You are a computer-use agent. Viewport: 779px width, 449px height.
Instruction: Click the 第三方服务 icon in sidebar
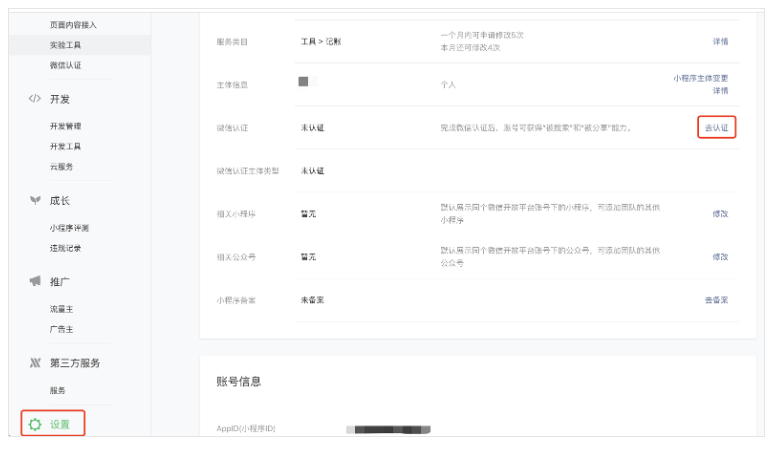click(x=34, y=363)
